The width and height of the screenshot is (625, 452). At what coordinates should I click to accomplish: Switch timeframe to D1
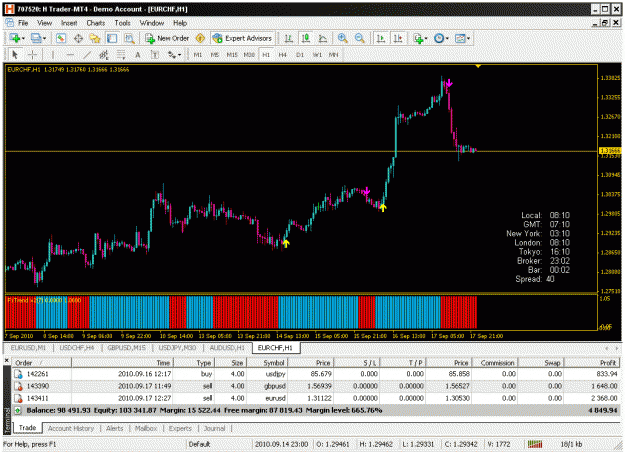pos(300,55)
